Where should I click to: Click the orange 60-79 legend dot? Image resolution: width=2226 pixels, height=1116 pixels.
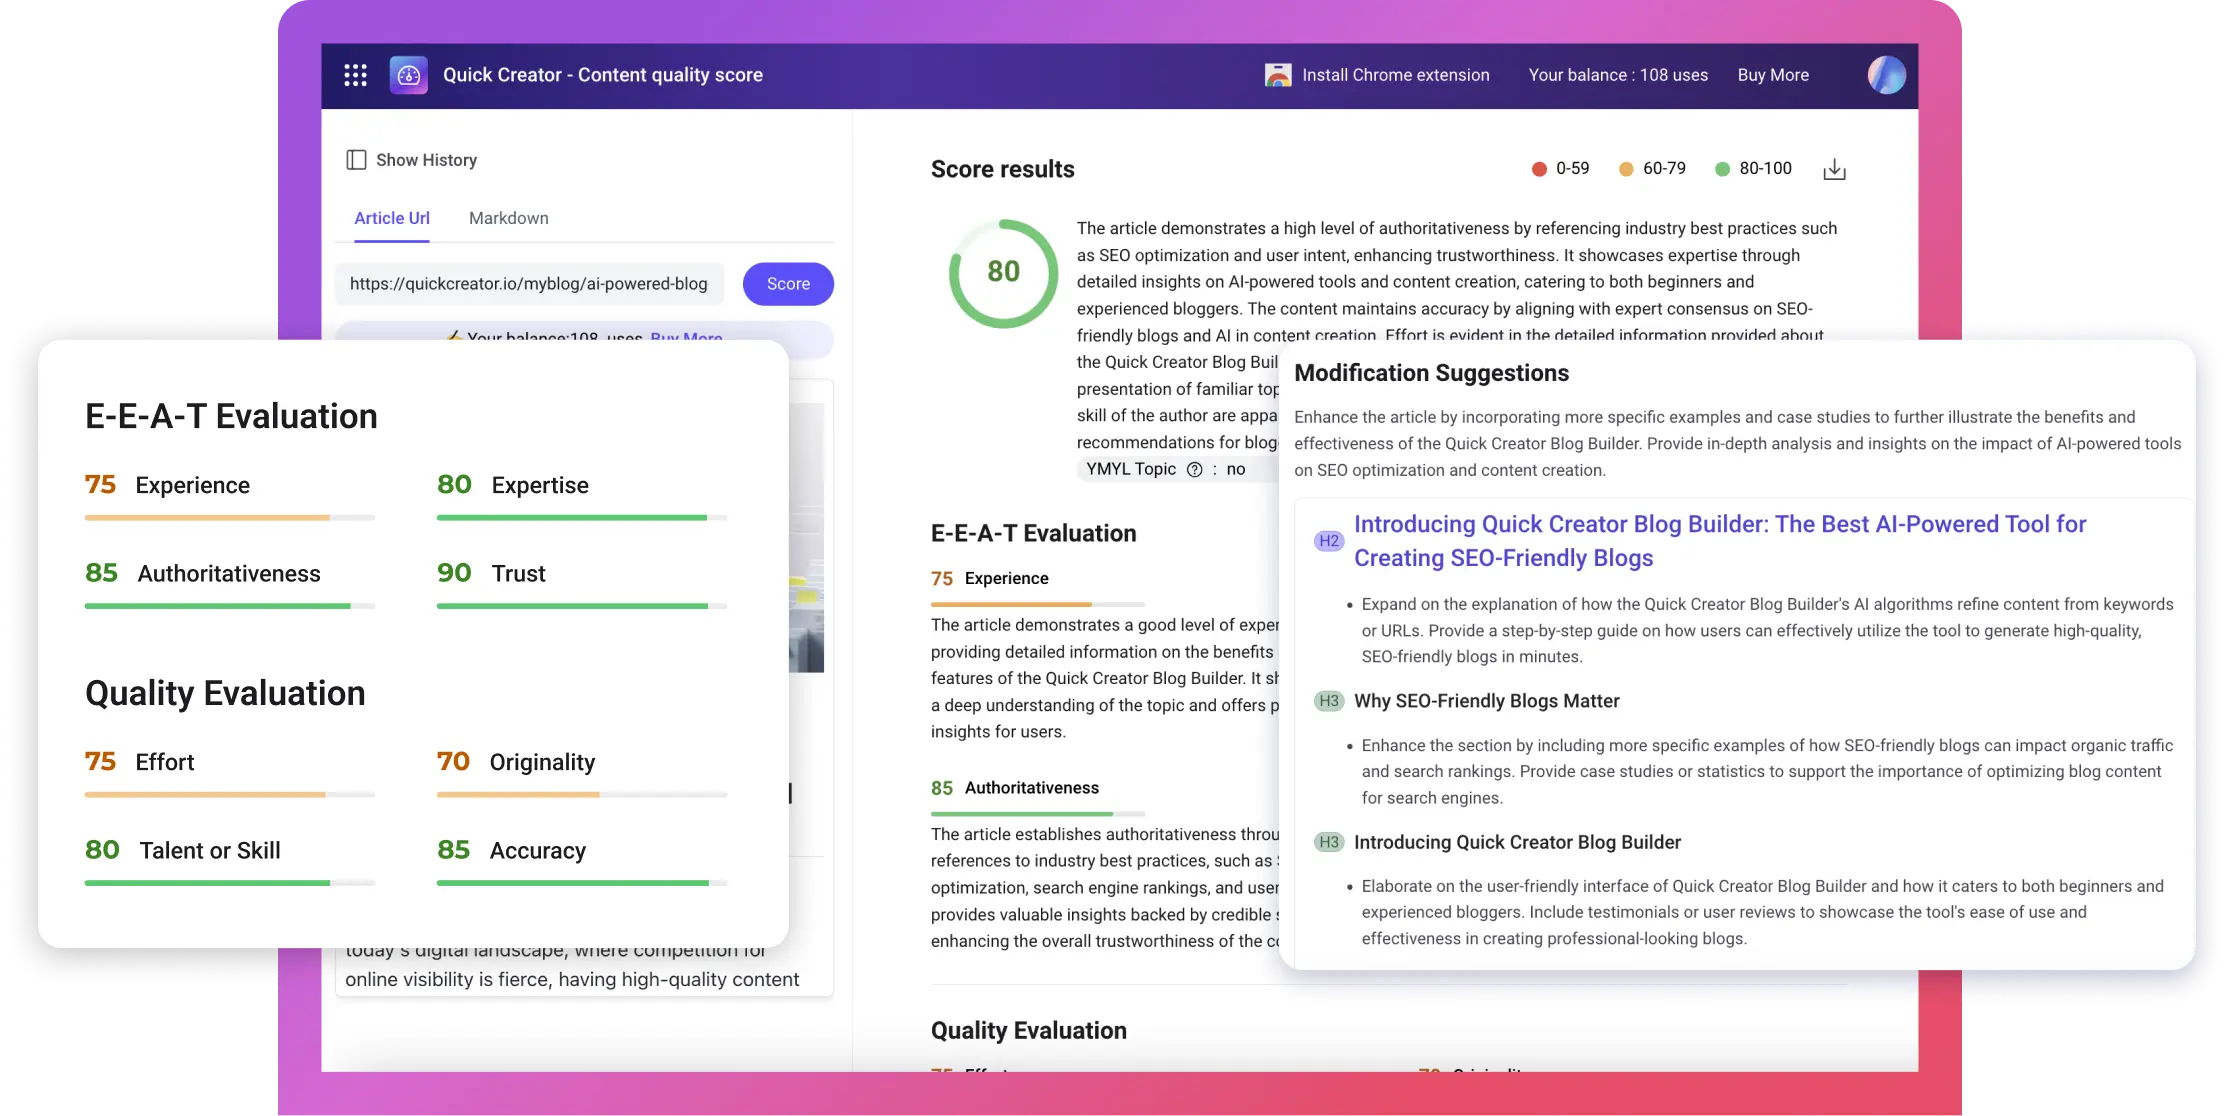(1626, 169)
